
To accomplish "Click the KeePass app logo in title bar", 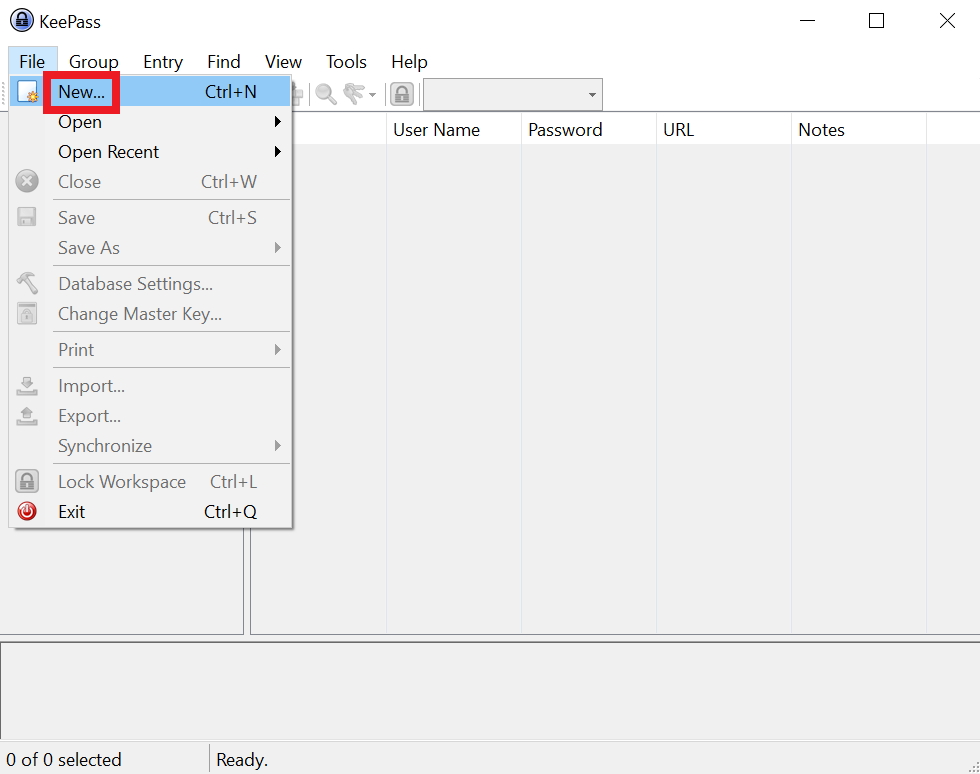I will [x=21, y=21].
